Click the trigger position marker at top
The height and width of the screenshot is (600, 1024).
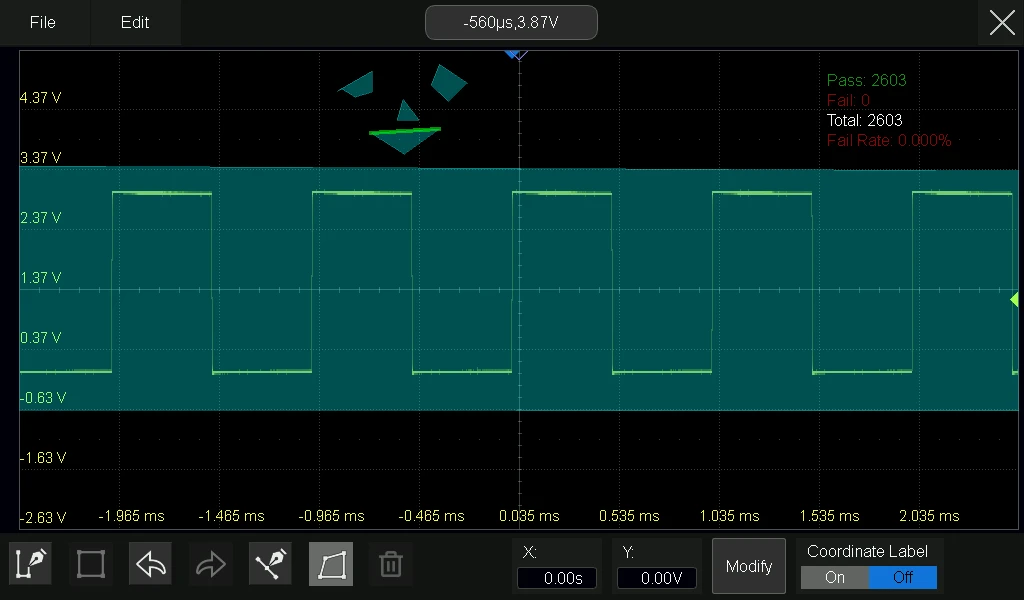(516, 55)
